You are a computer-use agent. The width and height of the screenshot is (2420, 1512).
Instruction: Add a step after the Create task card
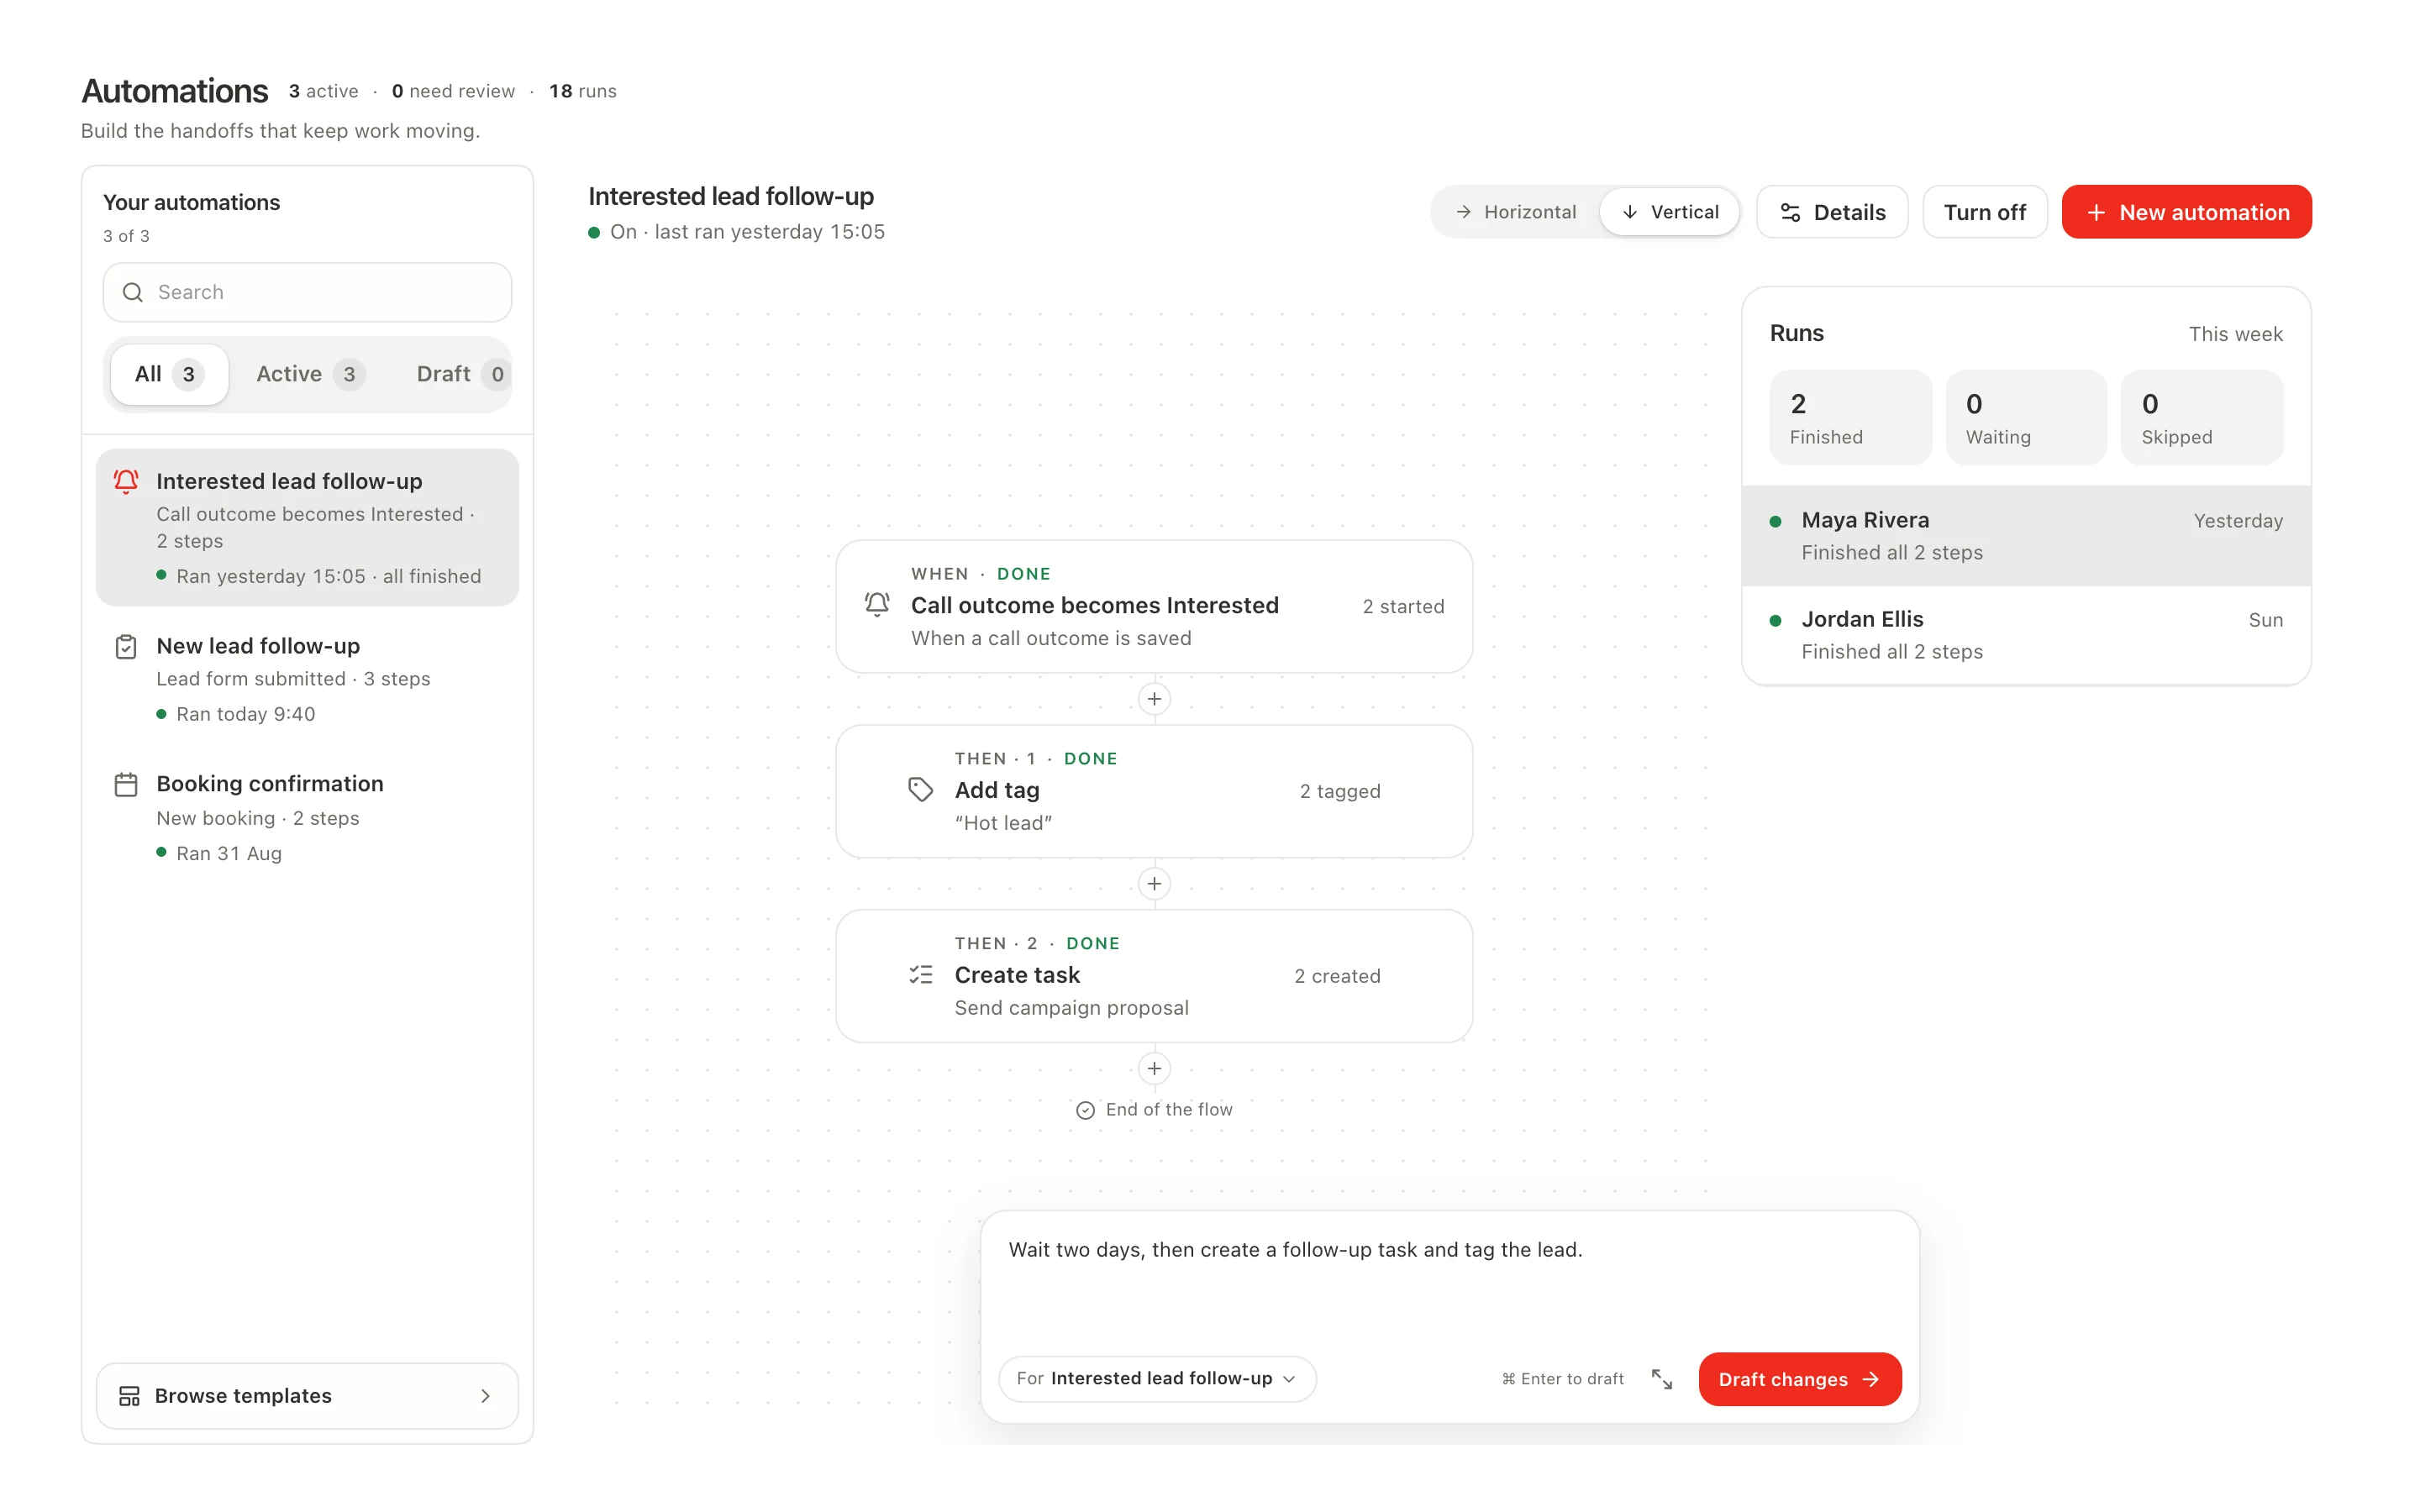point(1154,1069)
